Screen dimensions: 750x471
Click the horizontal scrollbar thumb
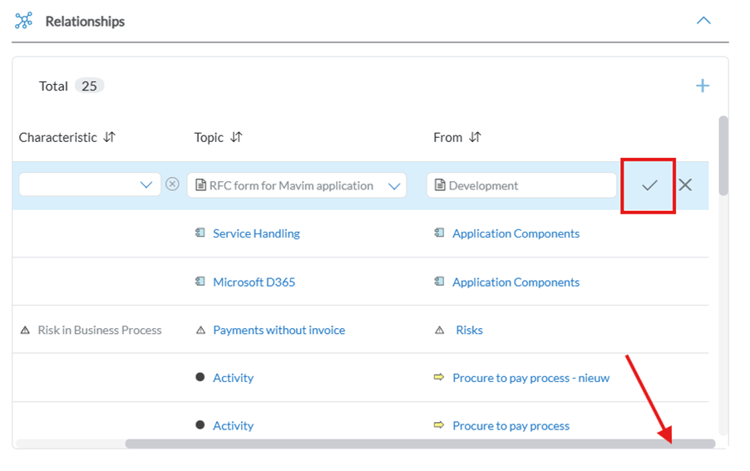420,443
